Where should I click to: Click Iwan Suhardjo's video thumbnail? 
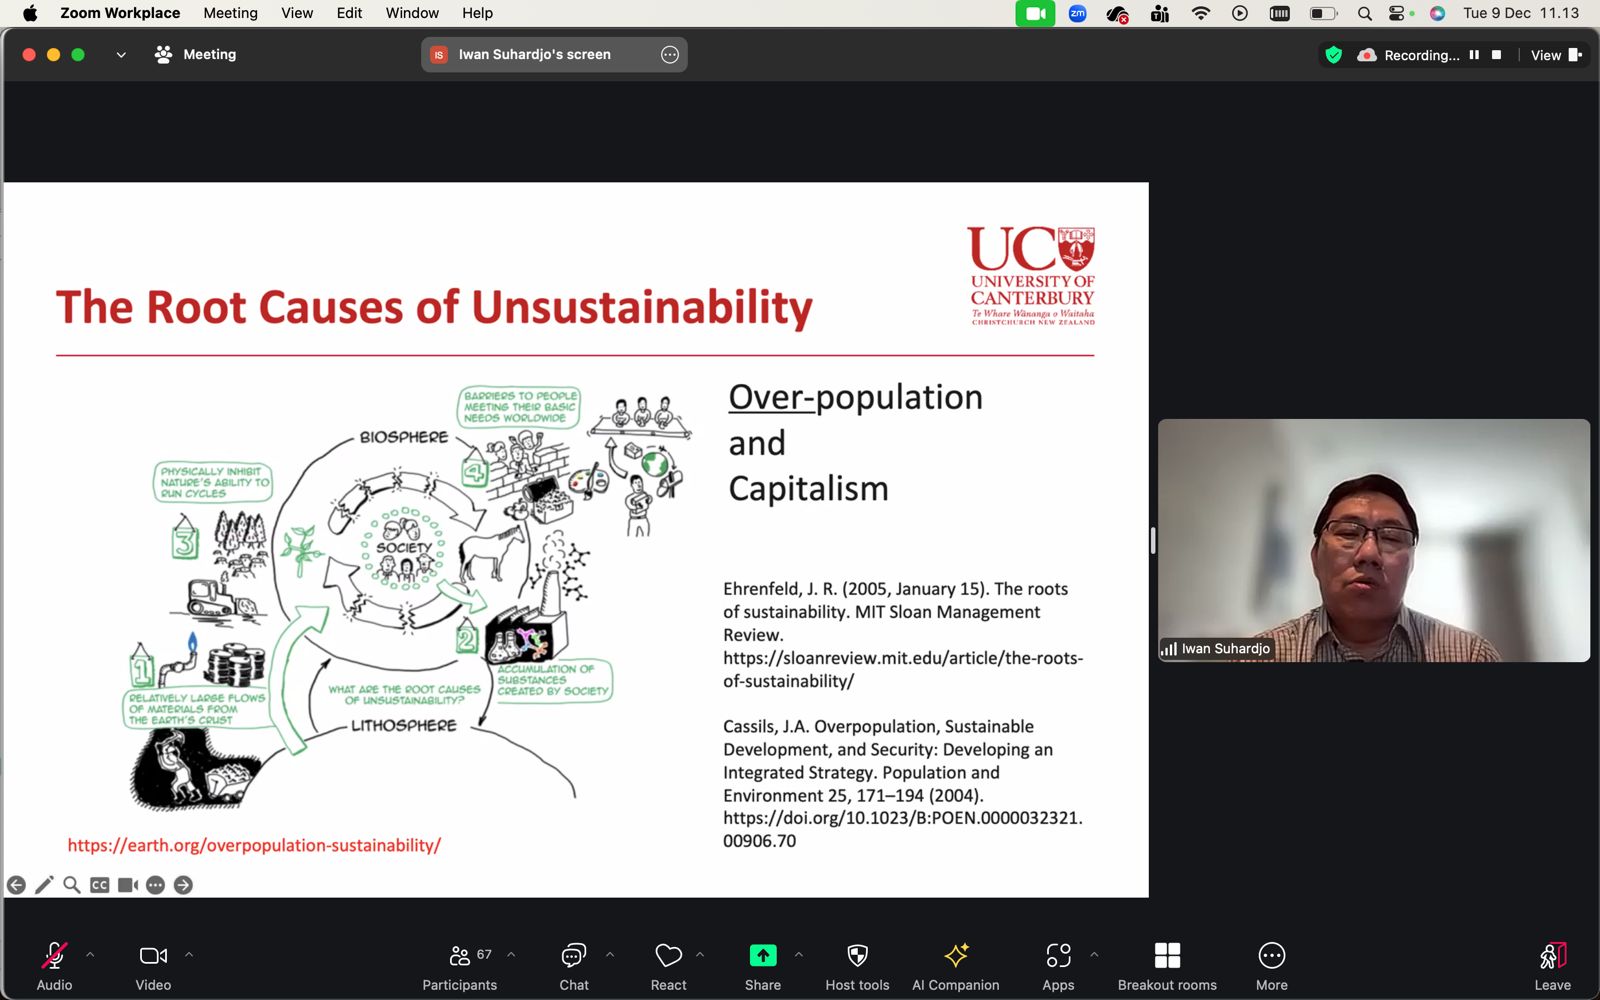tap(1373, 540)
